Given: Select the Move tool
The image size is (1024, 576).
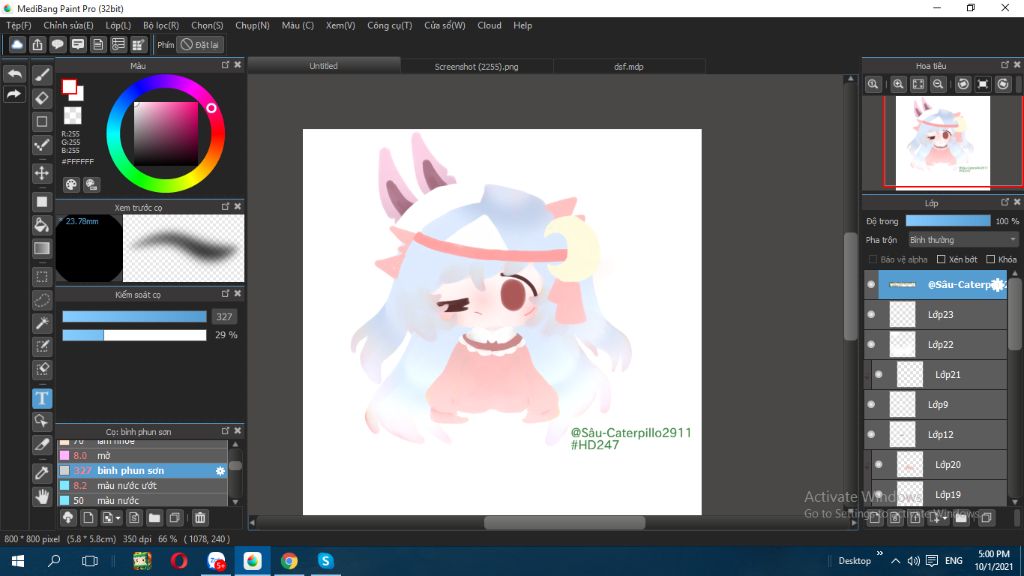Looking at the screenshot, I should [42, 173].
